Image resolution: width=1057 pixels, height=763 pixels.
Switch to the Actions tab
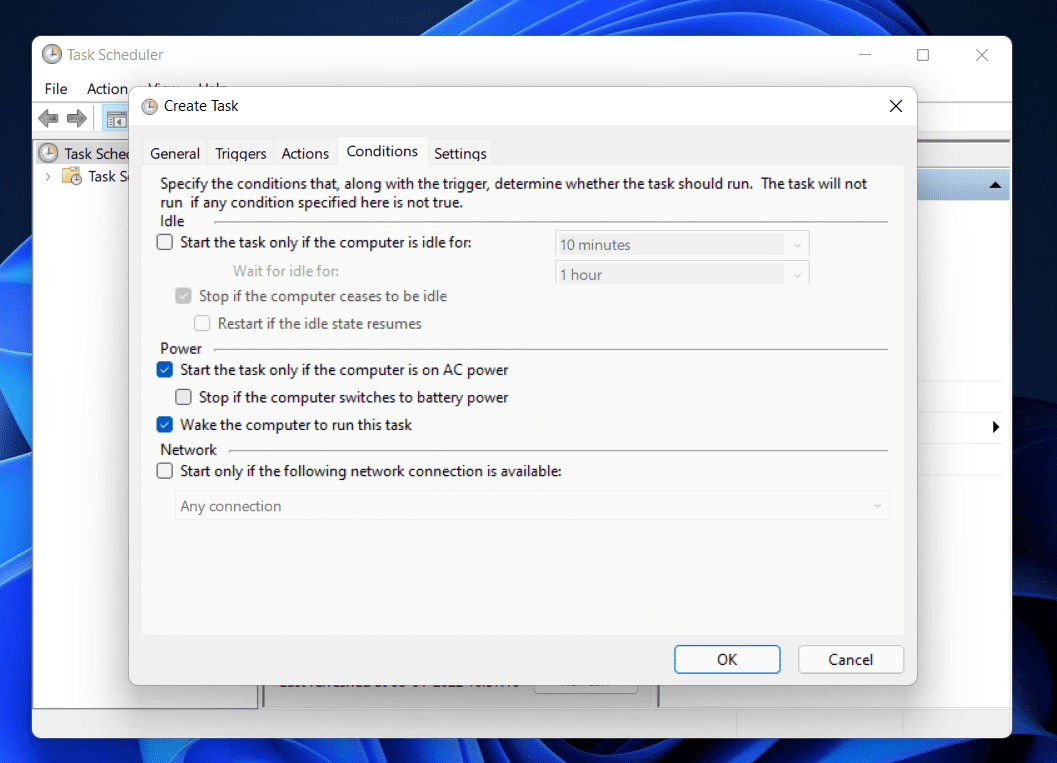305,154
